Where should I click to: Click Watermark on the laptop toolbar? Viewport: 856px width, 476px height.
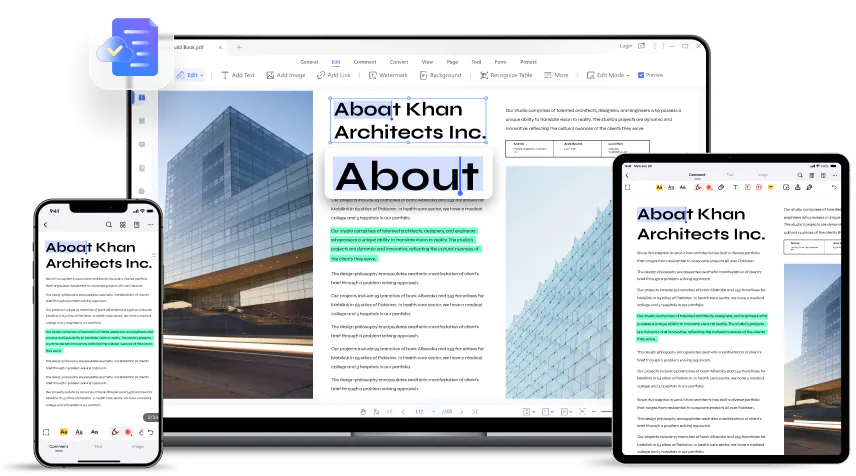[x=388, y=75]
